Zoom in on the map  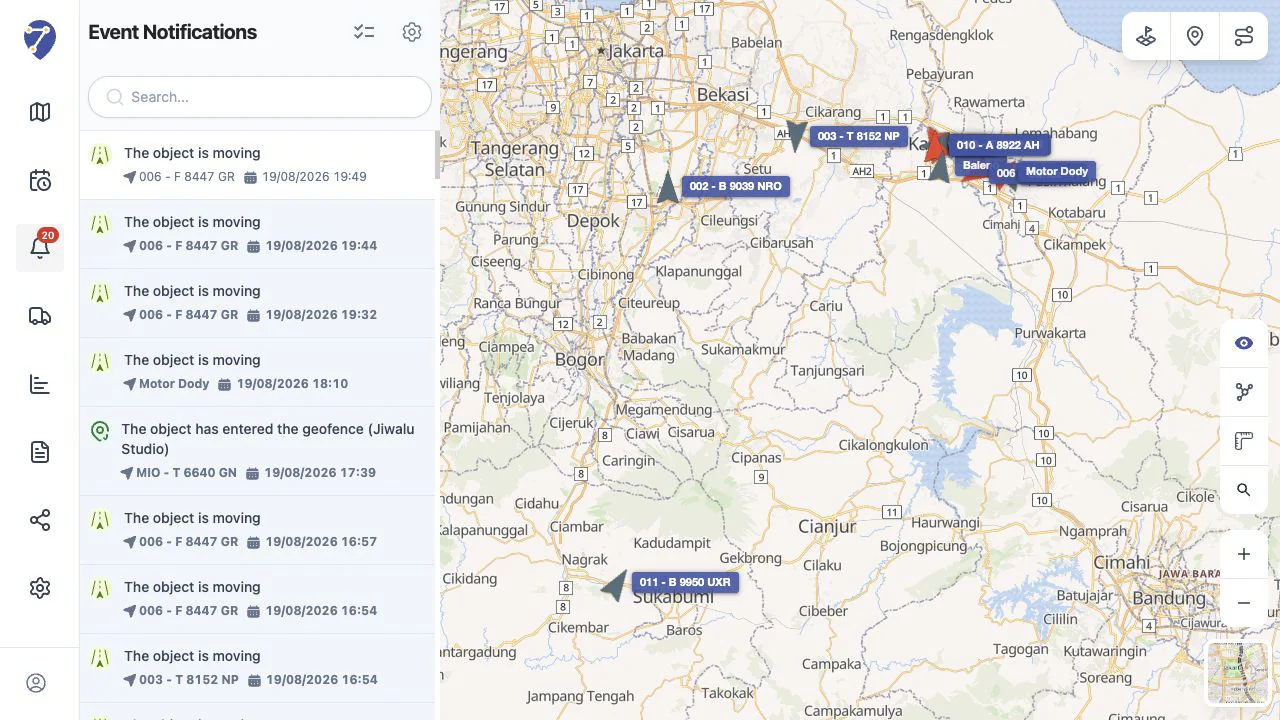tap(1244, 554)
